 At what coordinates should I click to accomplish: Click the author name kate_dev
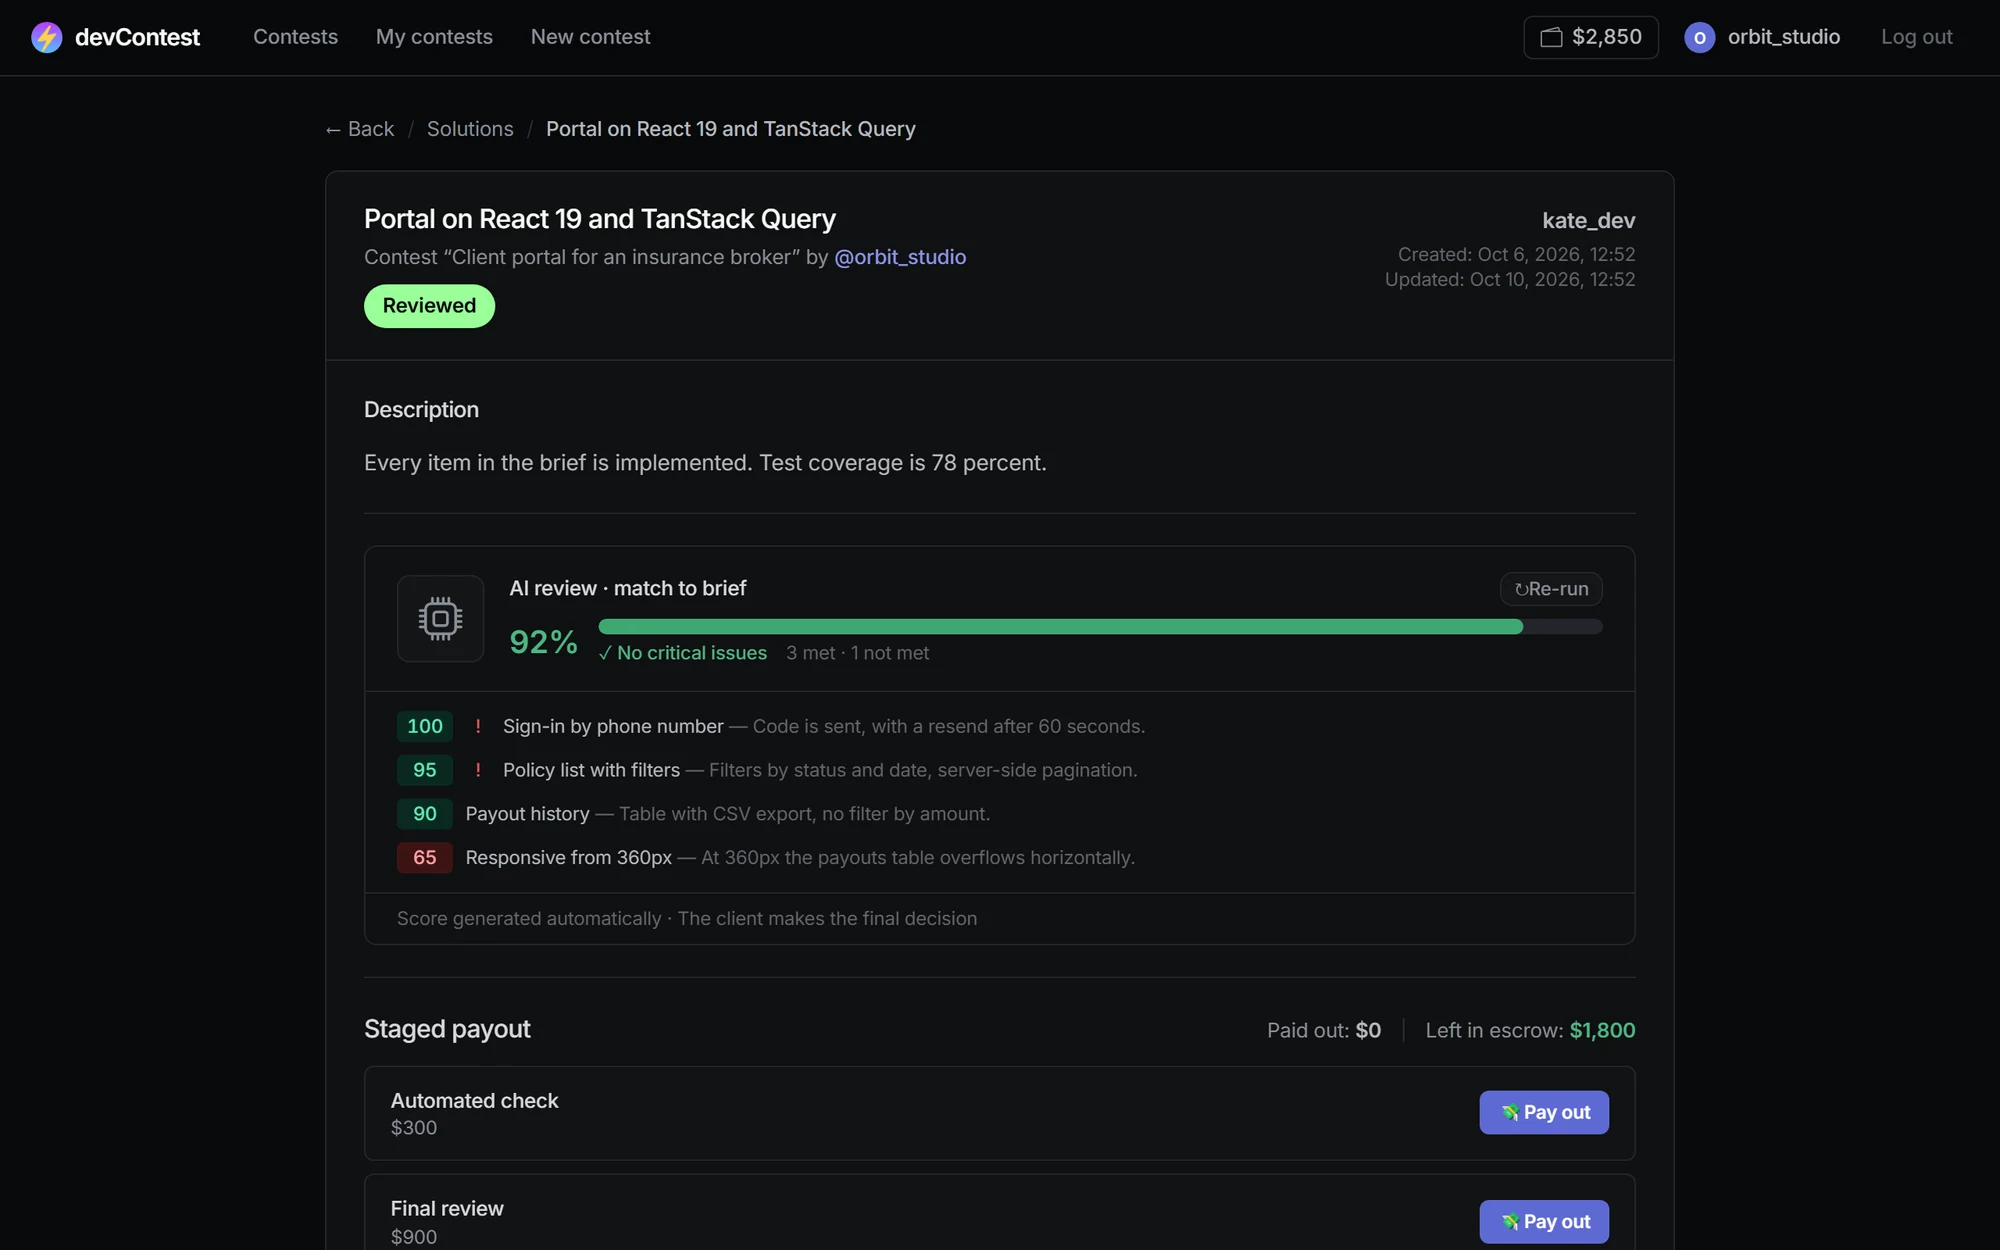pos(1588,220)
